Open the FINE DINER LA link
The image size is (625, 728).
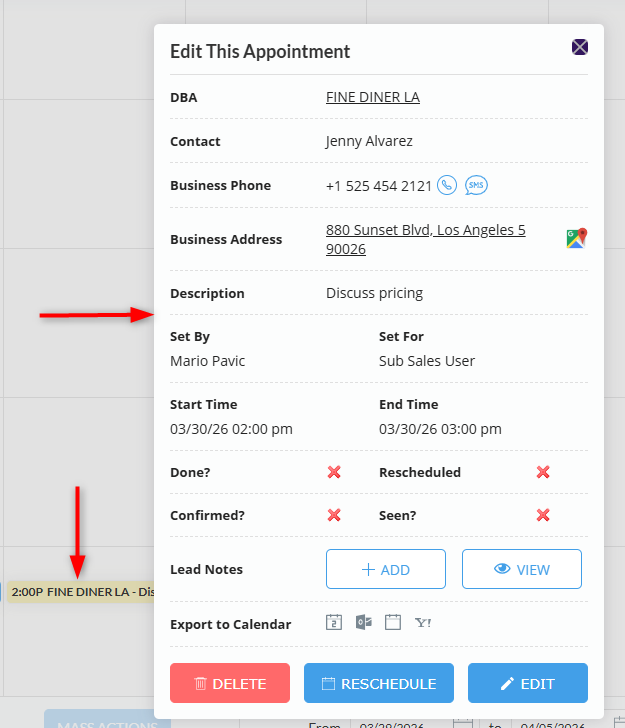373,97
